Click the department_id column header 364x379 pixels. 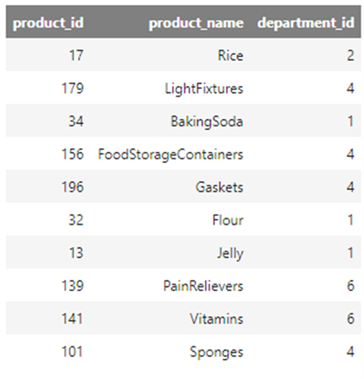tap(306, 23)
